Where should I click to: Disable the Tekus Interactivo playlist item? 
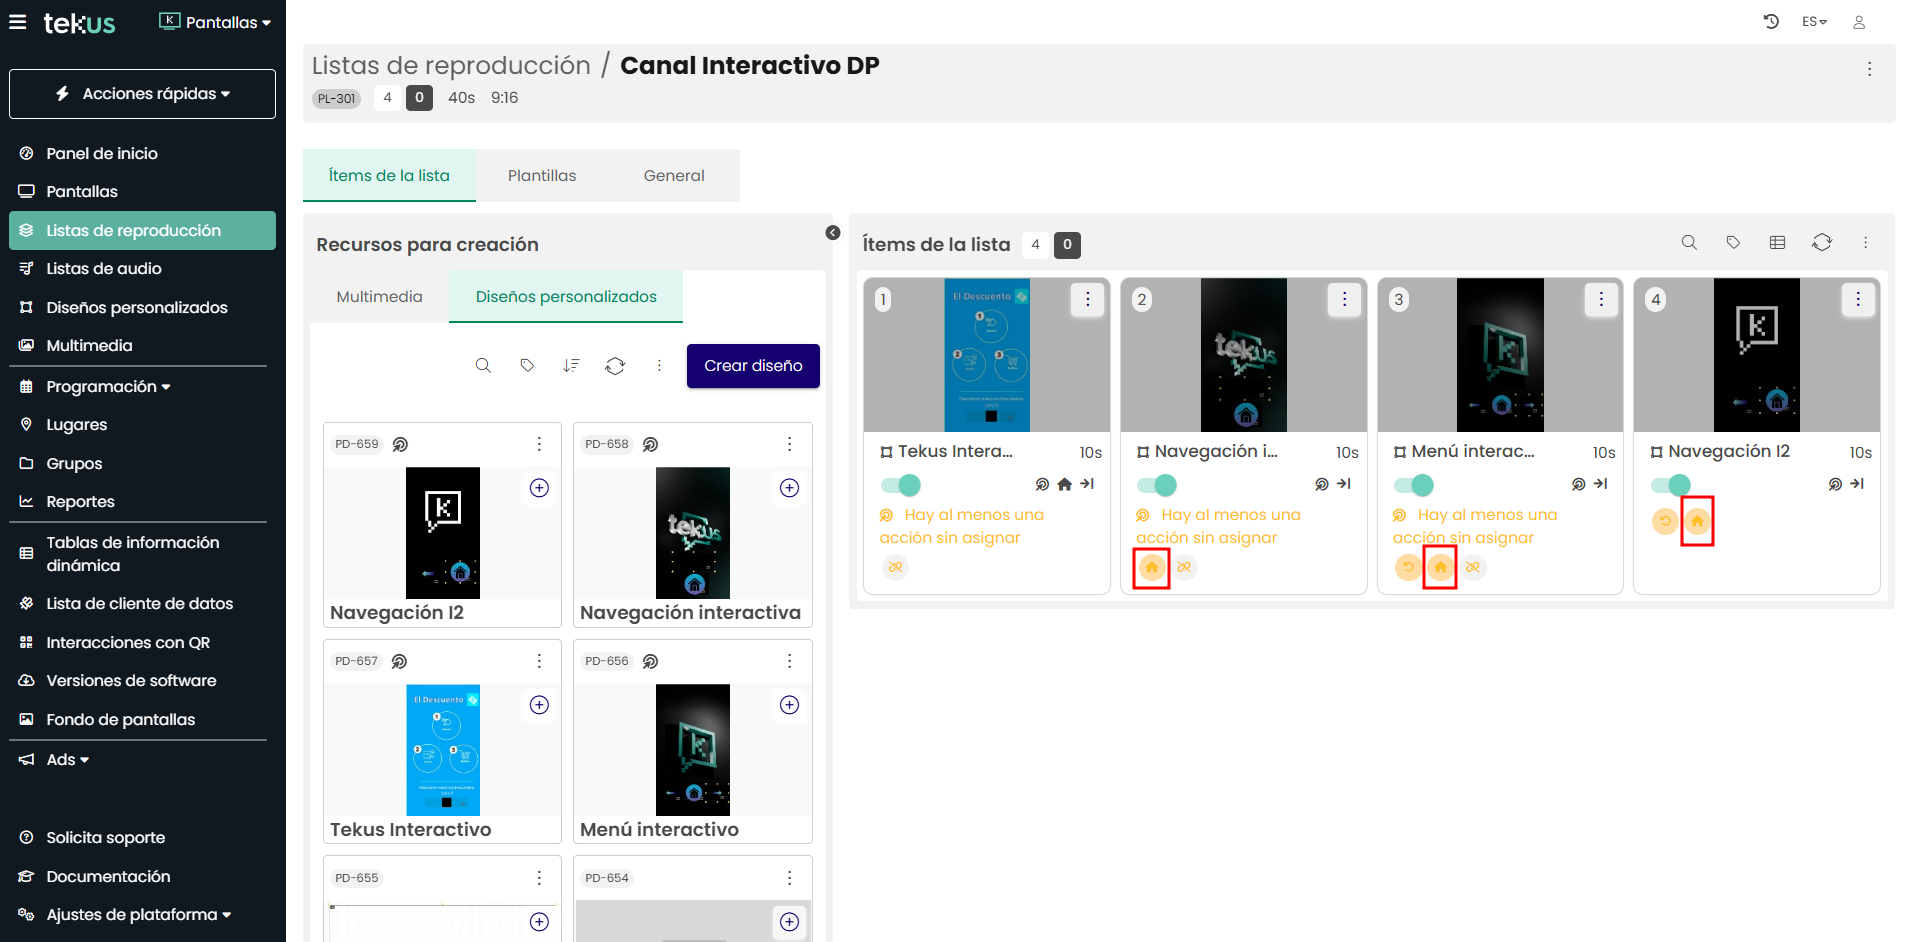(x=898, y=485)
